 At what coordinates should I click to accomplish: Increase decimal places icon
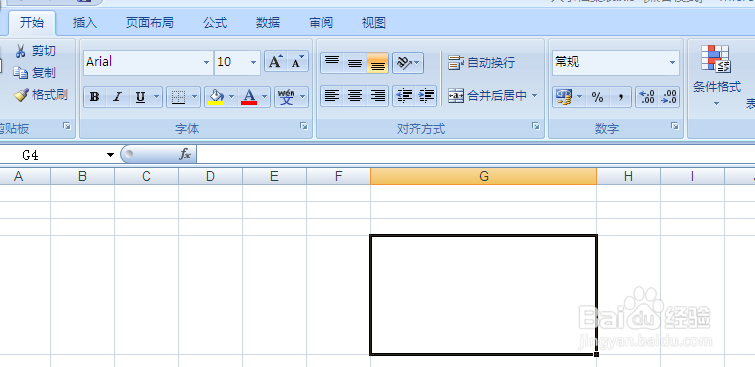tap(647, 97)
